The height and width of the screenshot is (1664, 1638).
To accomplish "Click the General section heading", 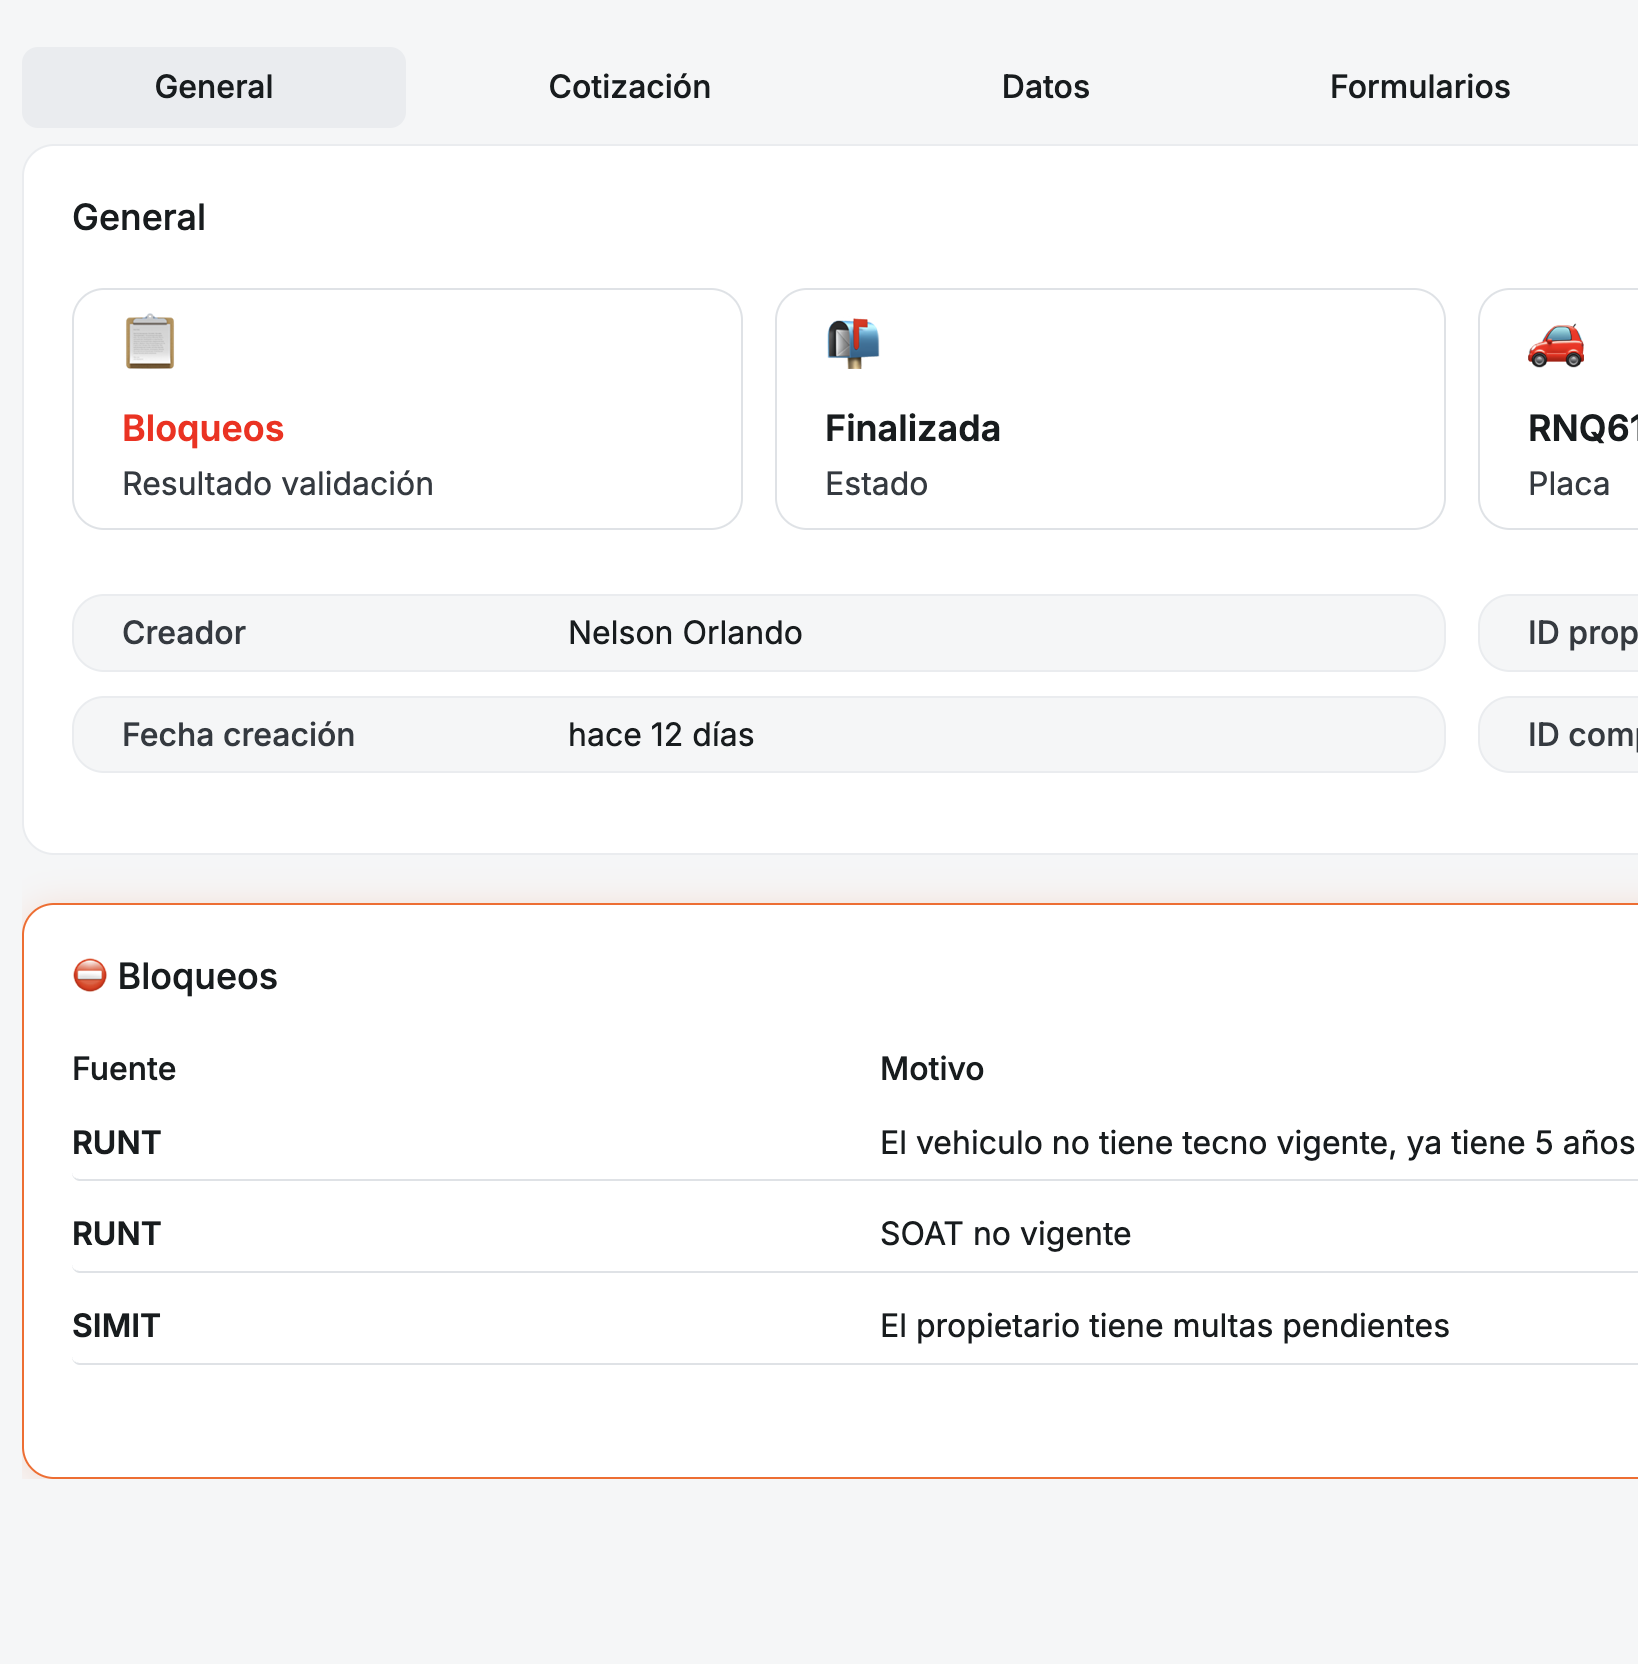I will coord(139,217).
